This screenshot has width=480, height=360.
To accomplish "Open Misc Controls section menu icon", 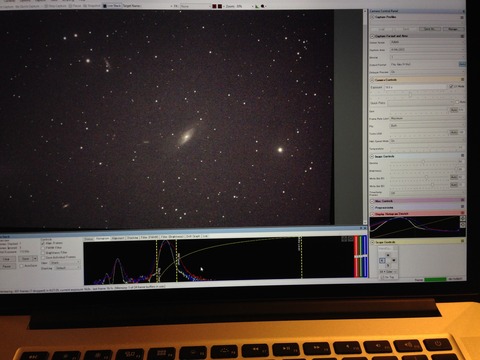I will coord(462,200).
